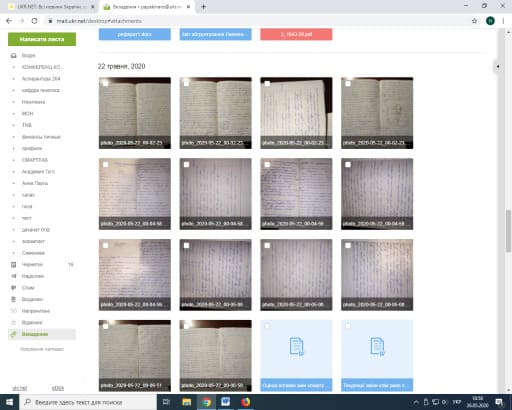The image size is (512, 410).
Task: Open the starred messages icon in sidebar
Action: tap(14, 323)
